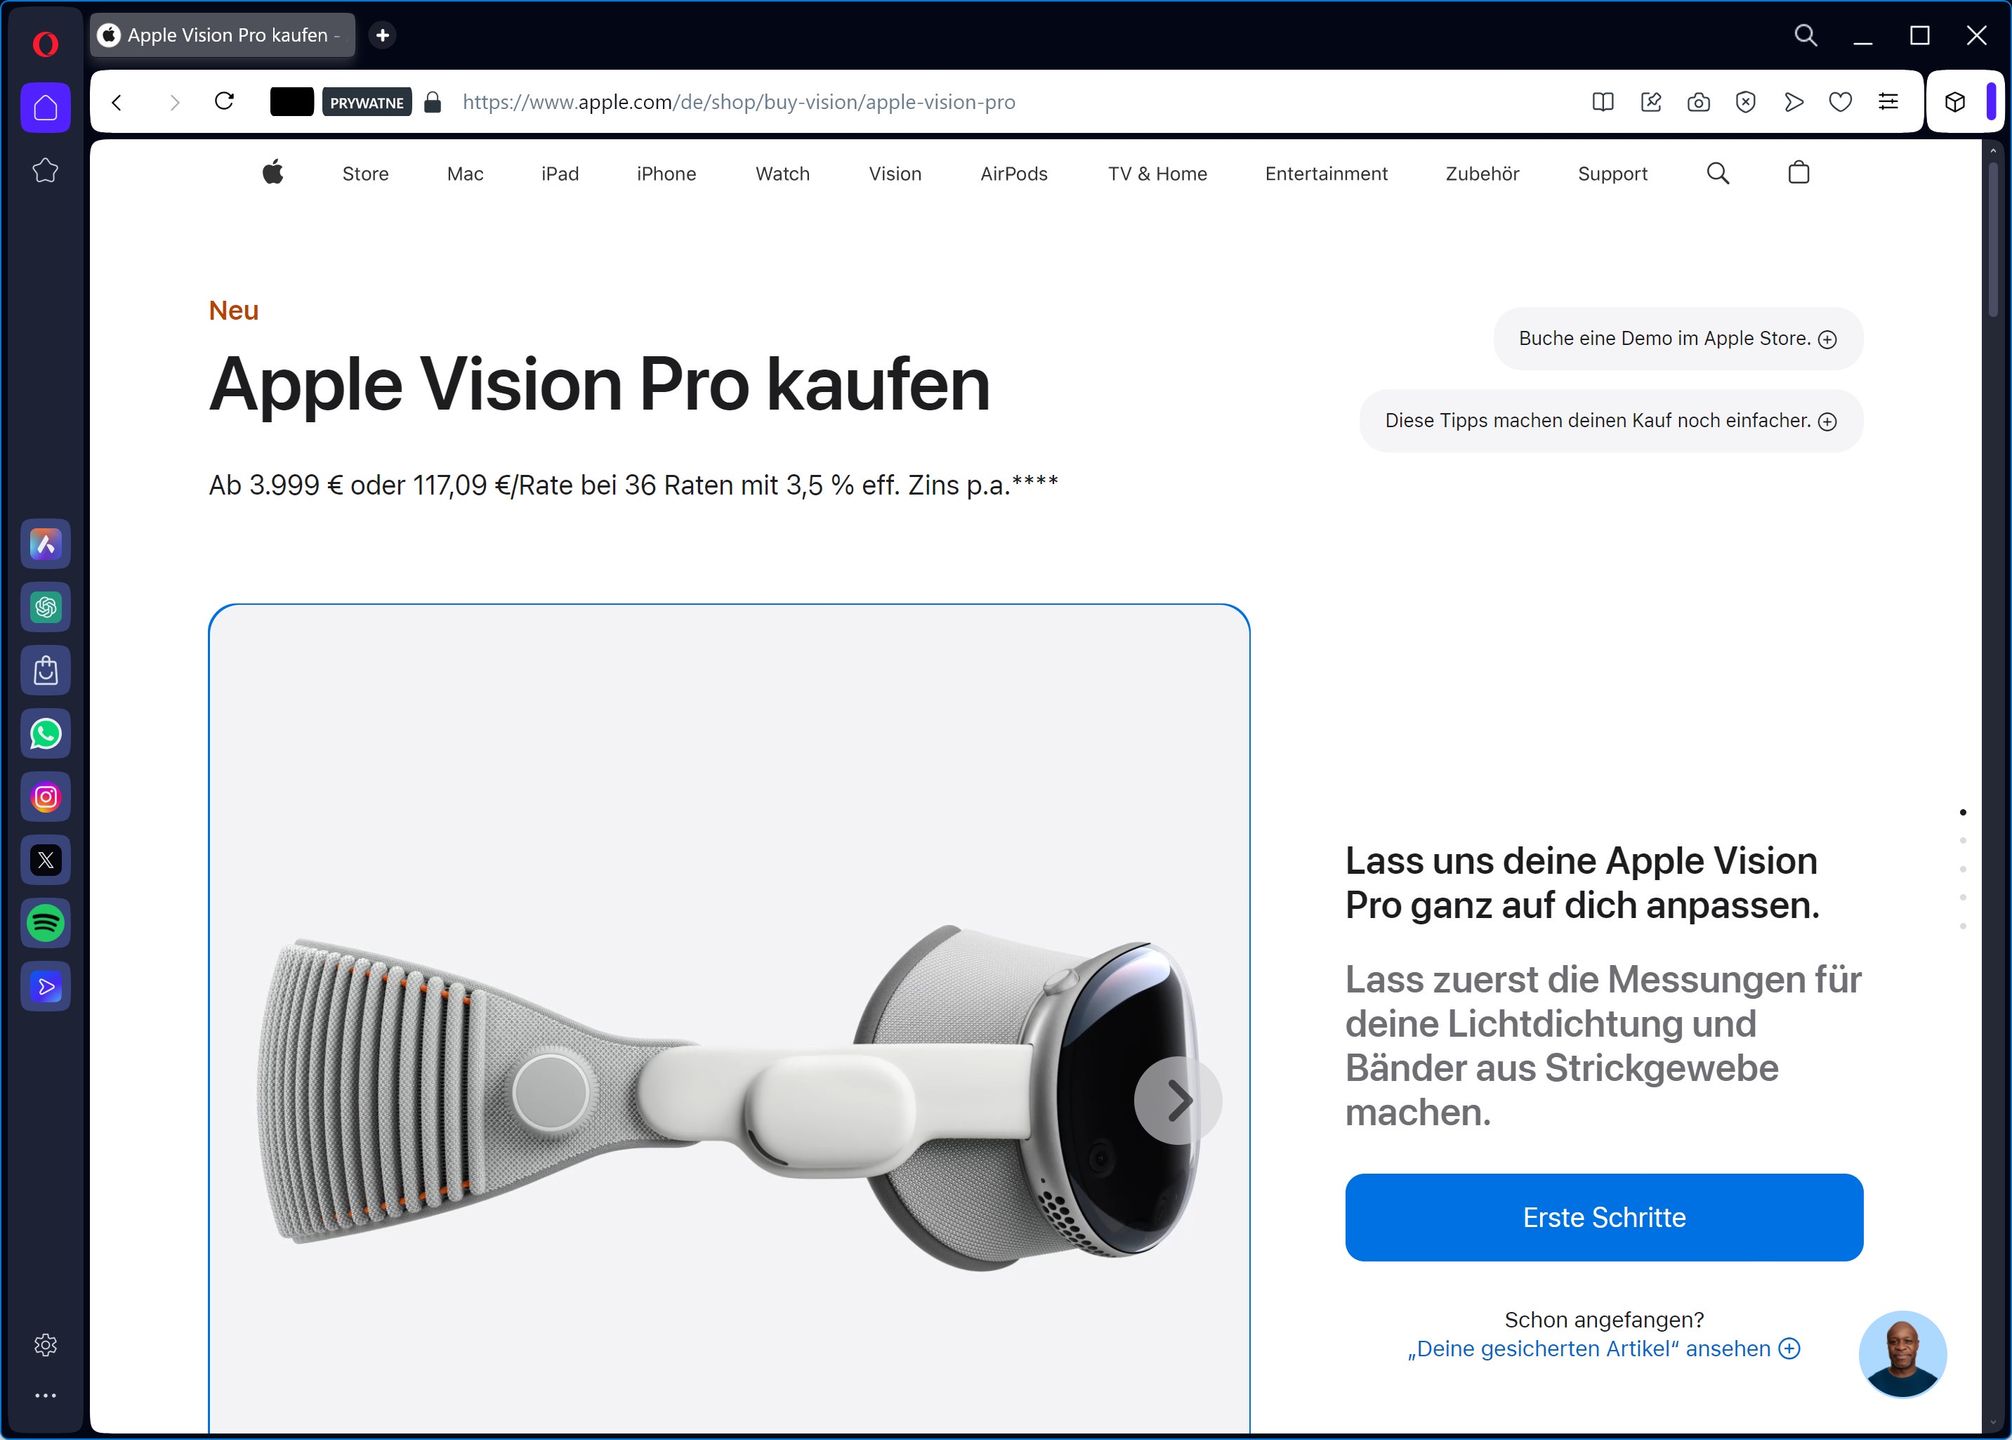Screen dimensions: 2012x1440
Task: Open the blue arrow icon below Spotify
Action: (46, 987)
